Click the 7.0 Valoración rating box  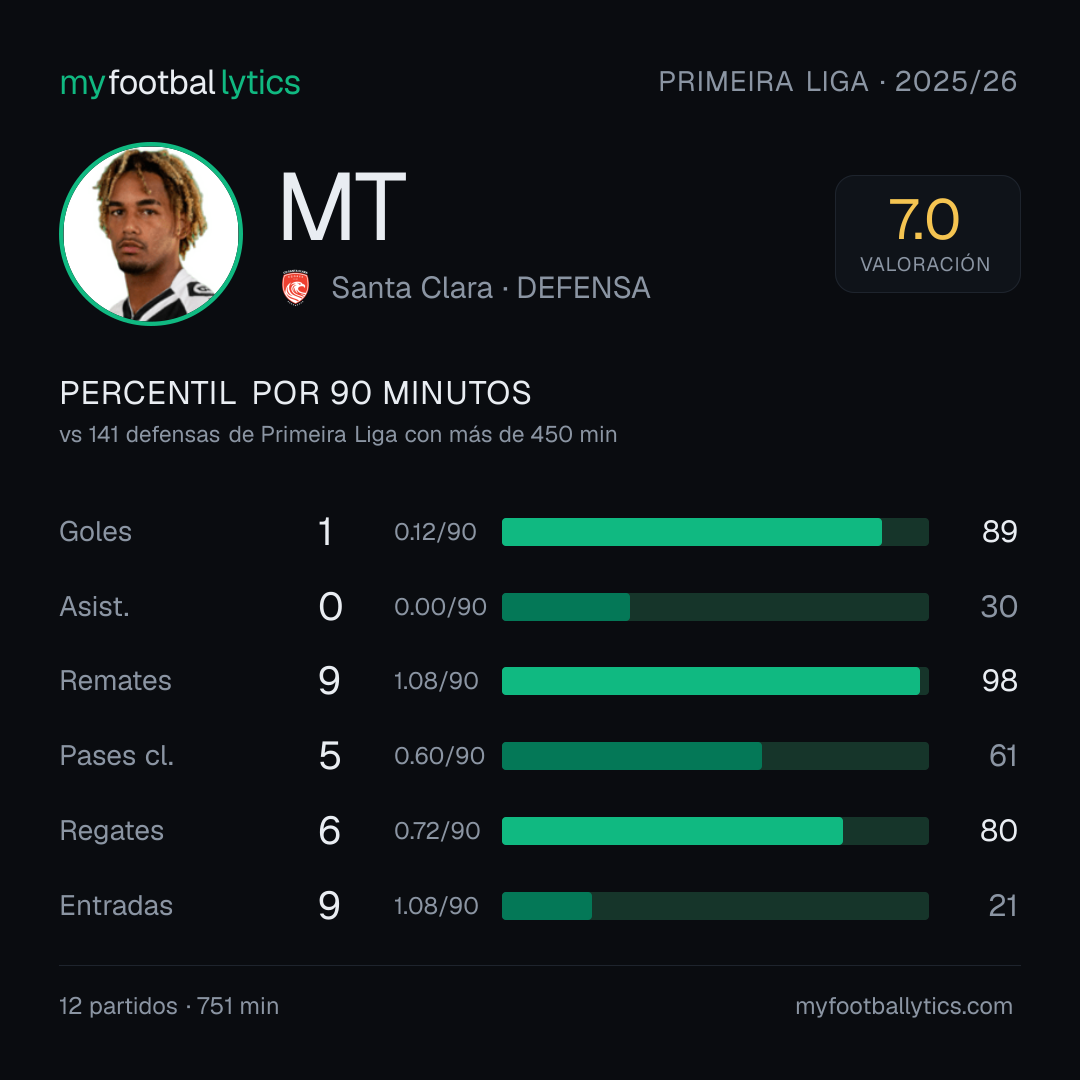click(927, 233)
